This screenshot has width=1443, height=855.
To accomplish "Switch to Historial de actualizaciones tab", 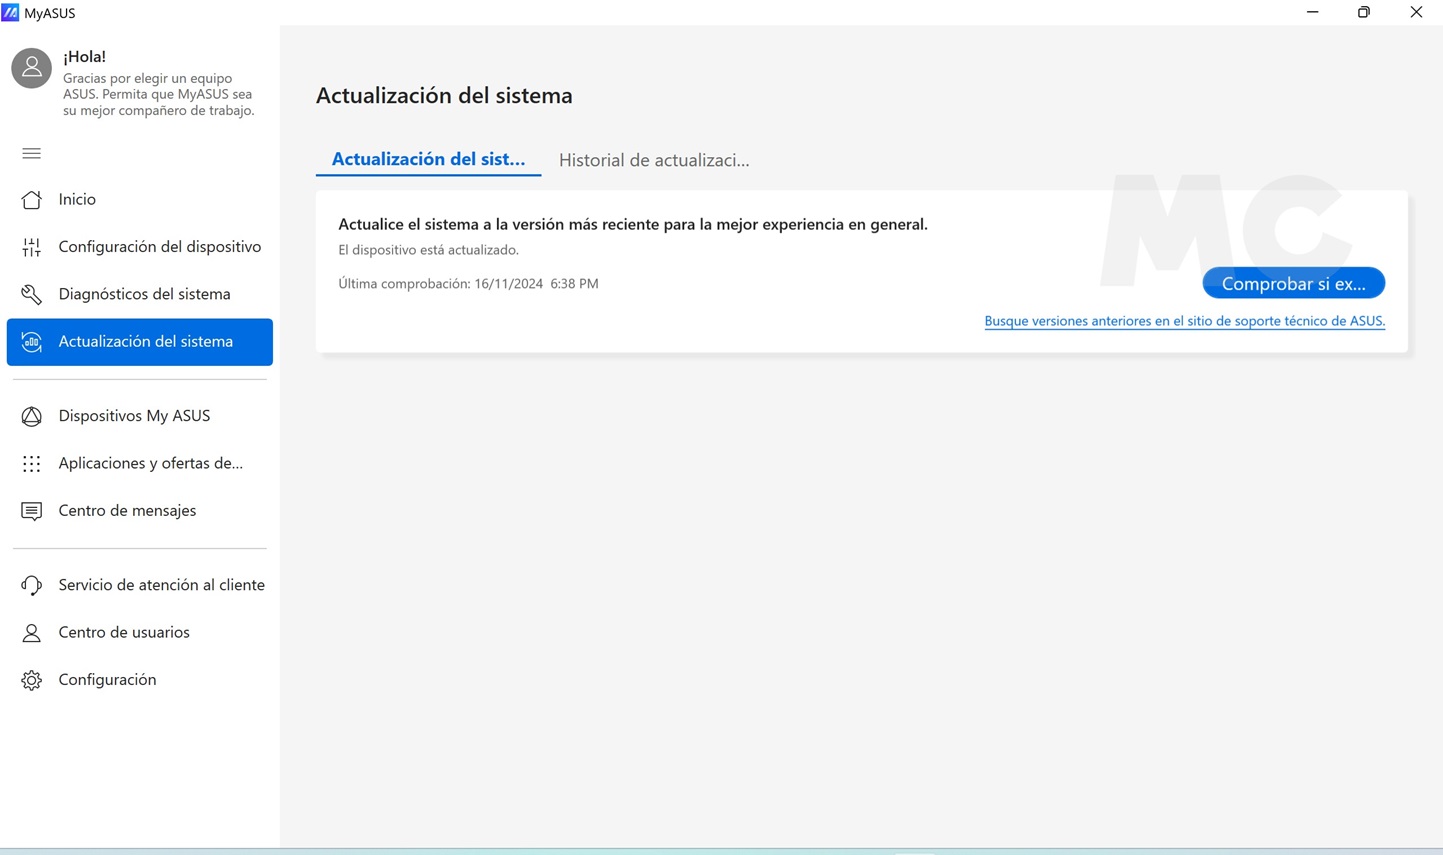I will click(653, 160).
